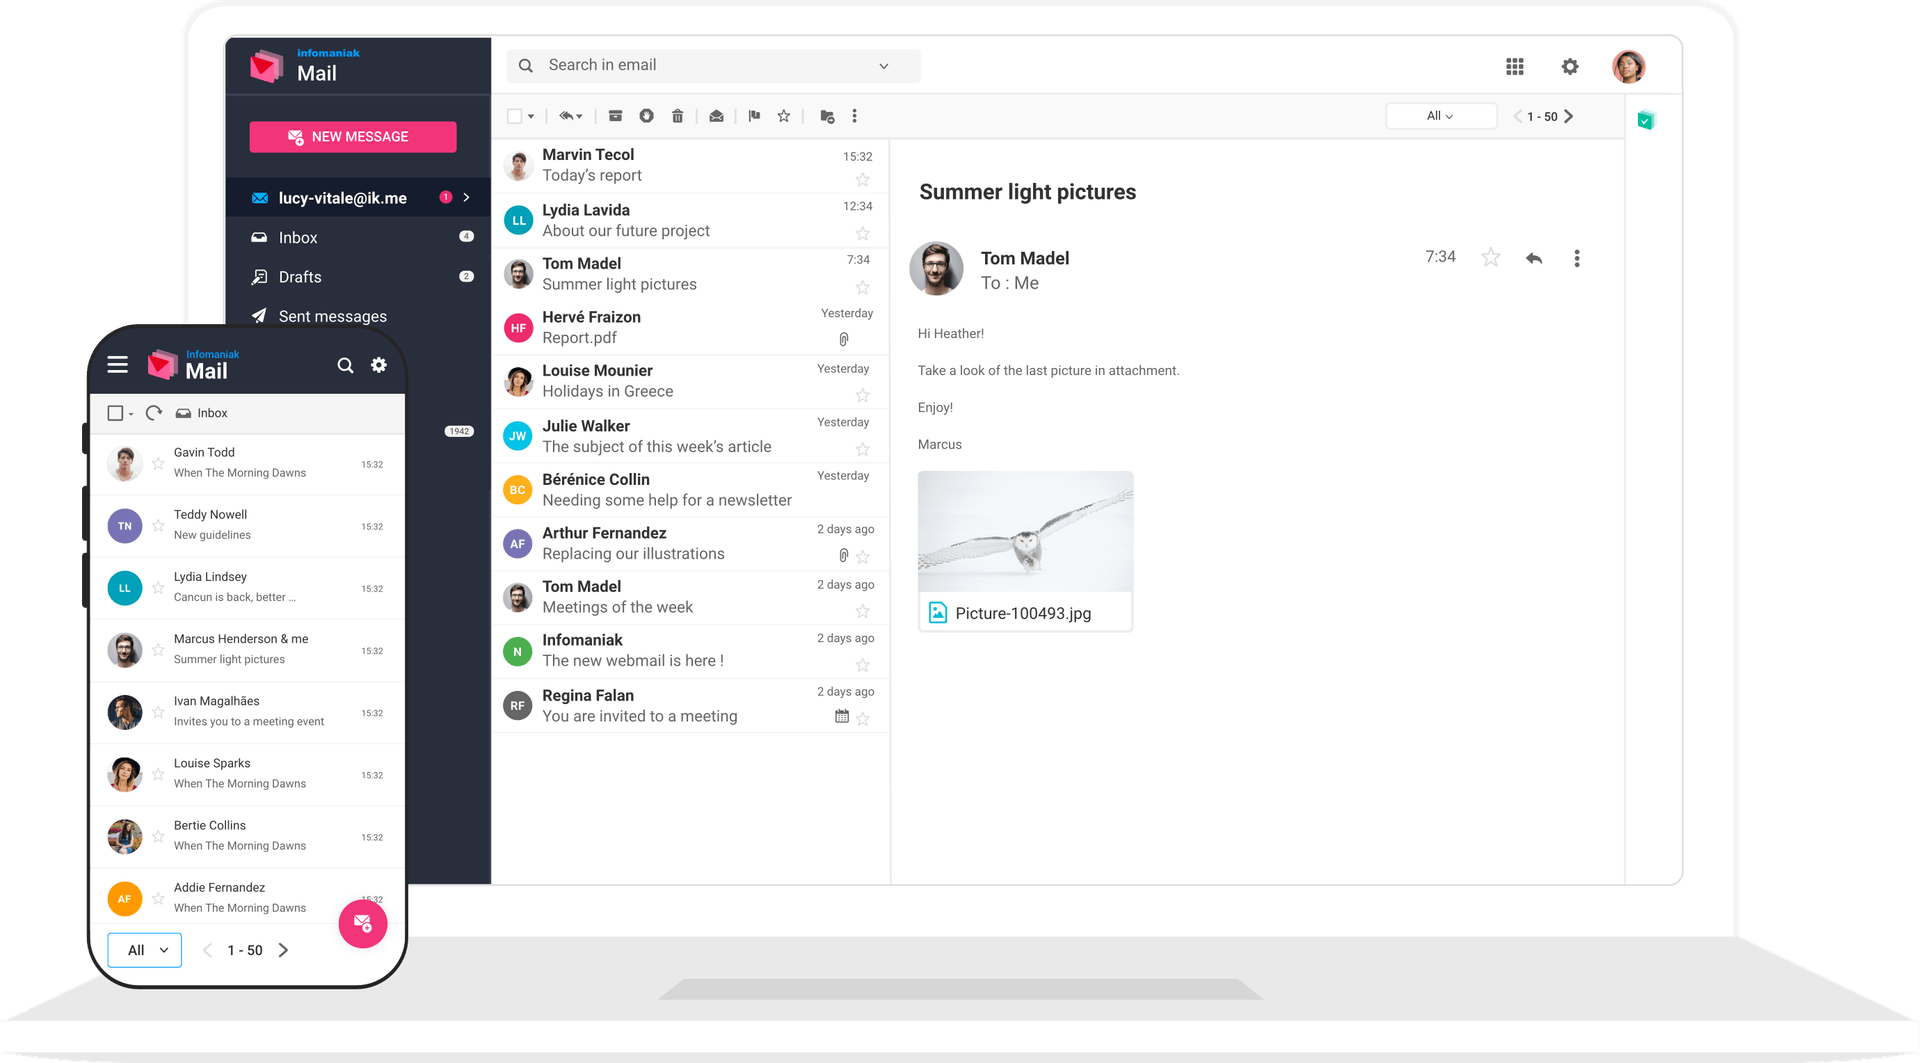Open phone All filter dropdown

tap(145, 950)
